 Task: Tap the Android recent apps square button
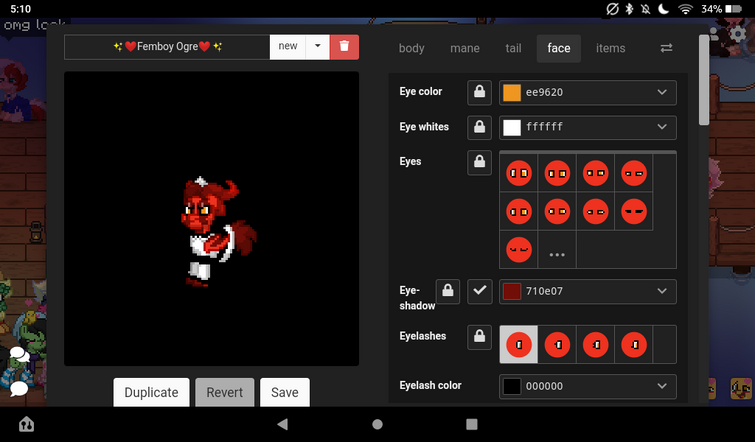(x=472, y=424)
